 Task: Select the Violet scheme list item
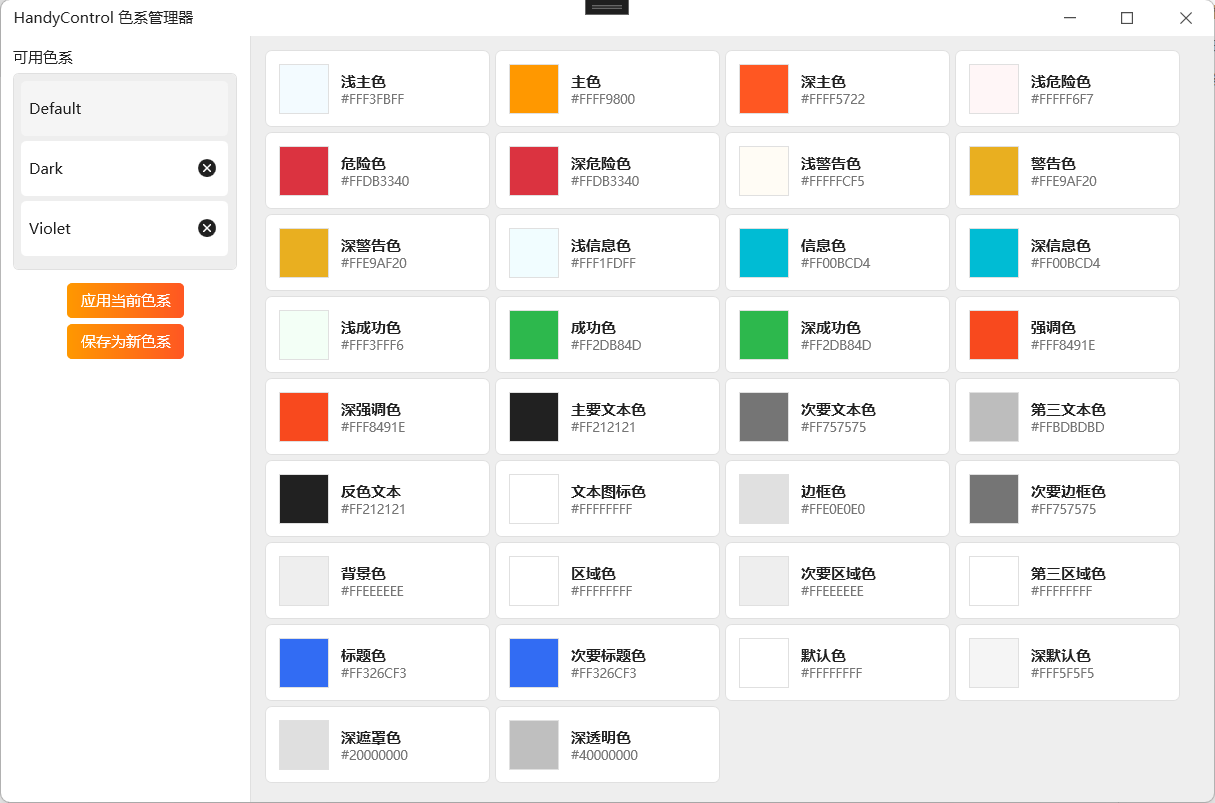click(x=125, y=228)
